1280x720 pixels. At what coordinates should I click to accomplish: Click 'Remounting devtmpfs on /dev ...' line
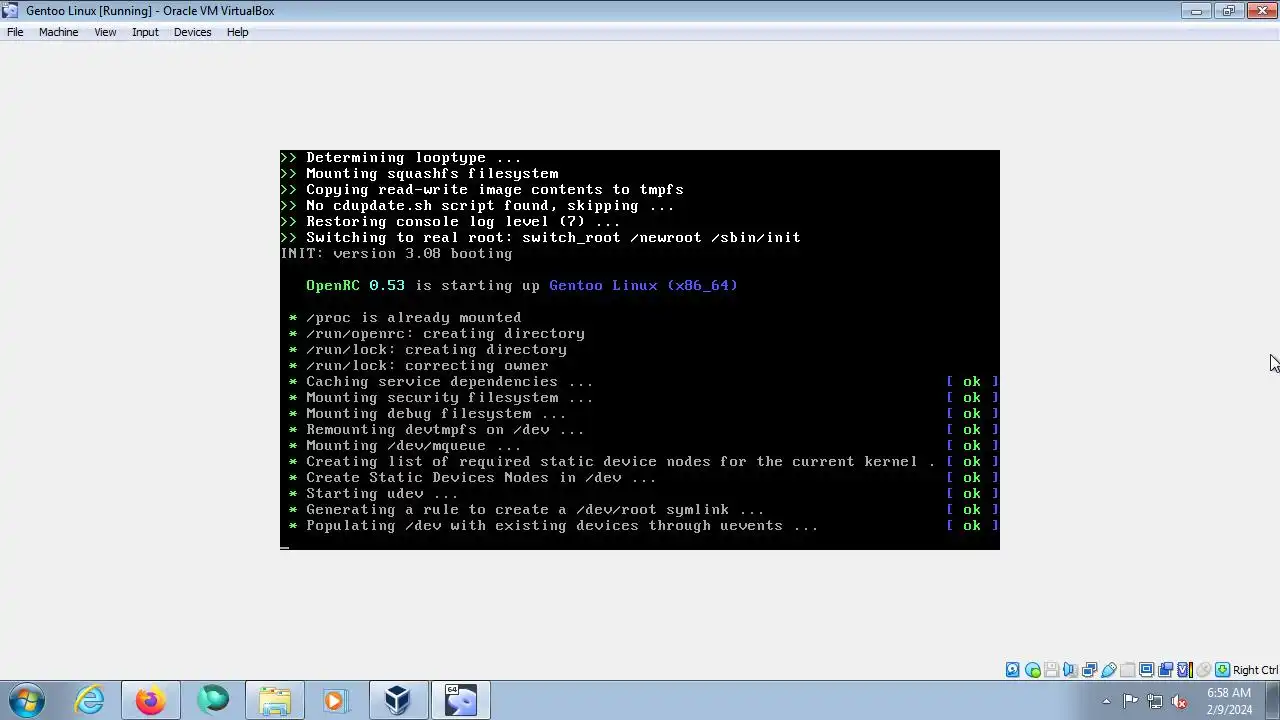click(x=445, y=430)
